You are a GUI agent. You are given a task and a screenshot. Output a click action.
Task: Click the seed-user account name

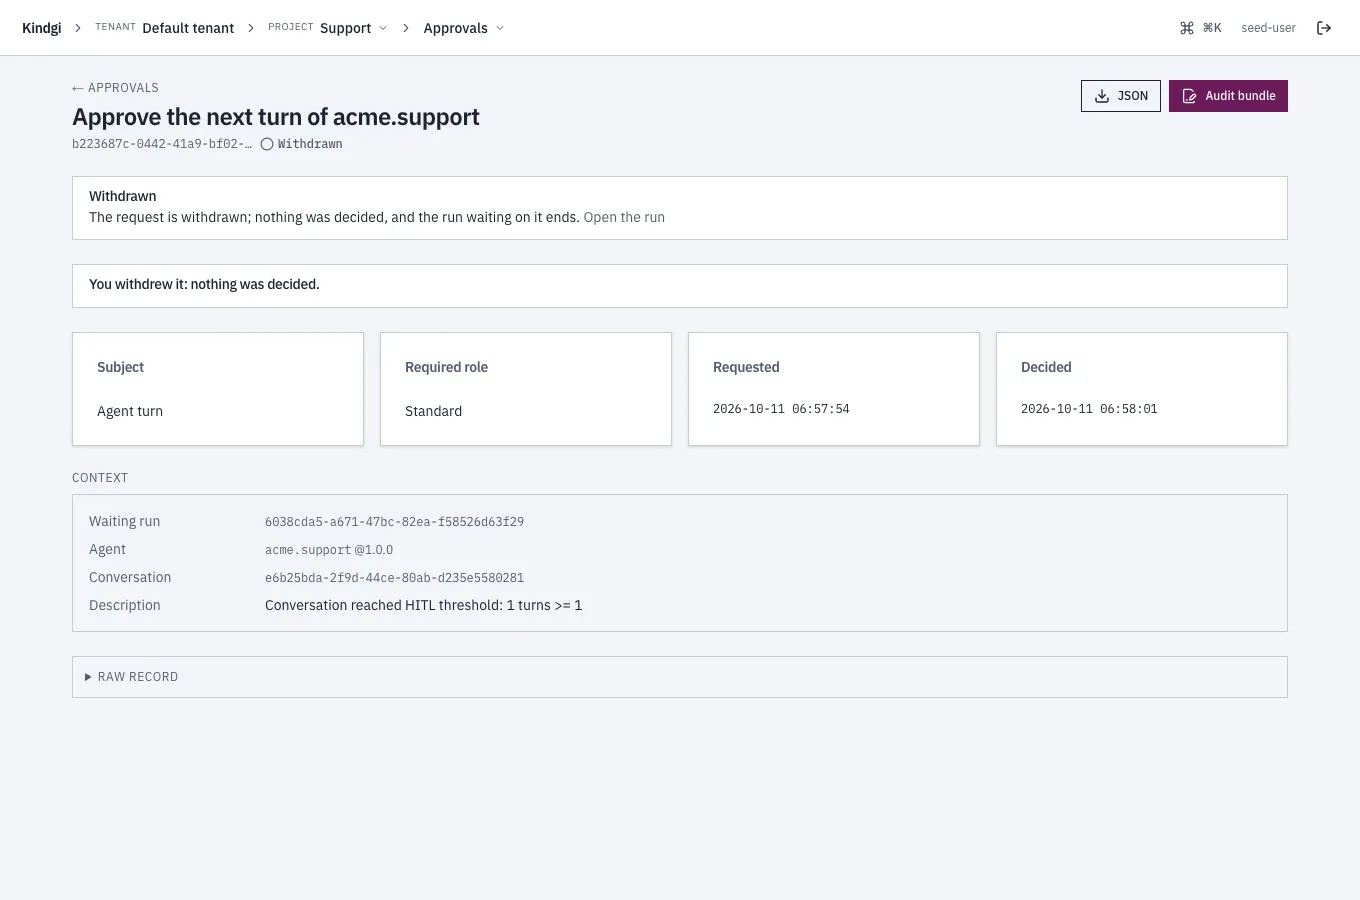pos(1268,28)
